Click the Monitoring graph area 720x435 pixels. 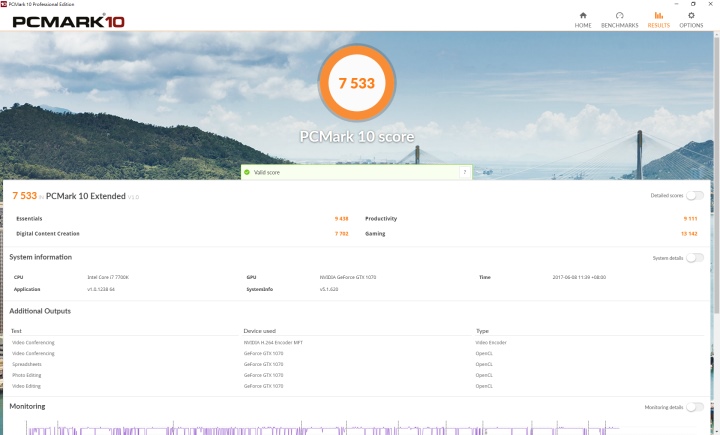[x=360, y=427]
